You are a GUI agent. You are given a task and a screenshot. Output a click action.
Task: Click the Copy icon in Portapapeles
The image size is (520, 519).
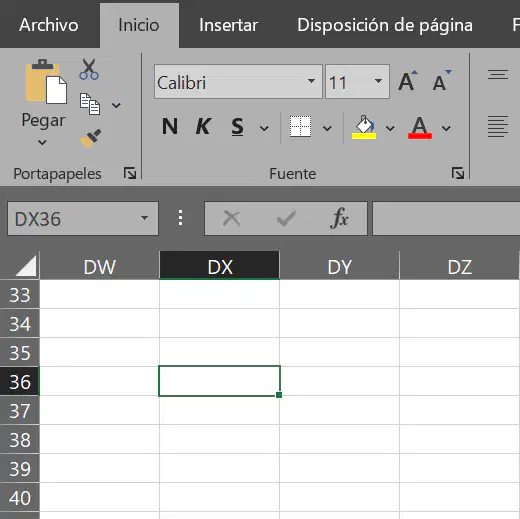(90, 104)
